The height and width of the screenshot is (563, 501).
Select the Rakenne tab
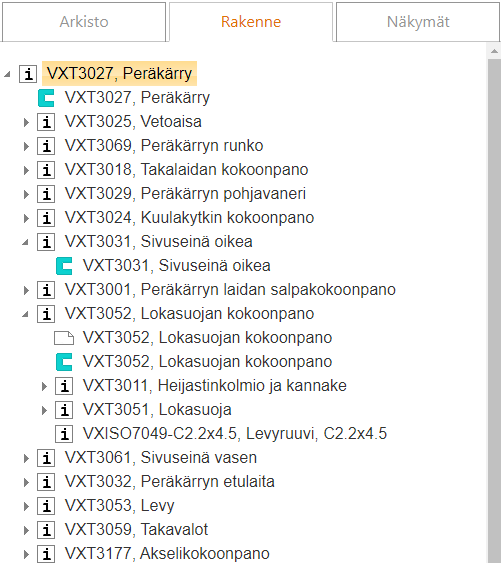tap(251, 22)
